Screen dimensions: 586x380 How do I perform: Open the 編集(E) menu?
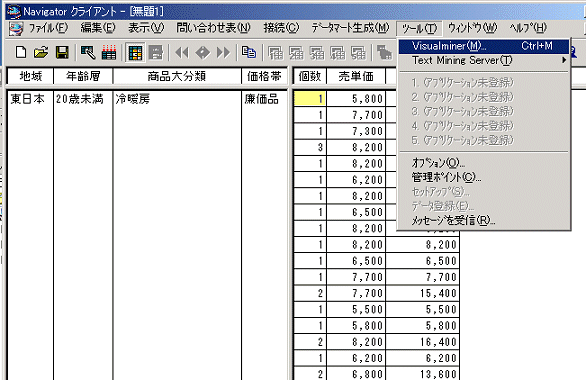(98, 28)
